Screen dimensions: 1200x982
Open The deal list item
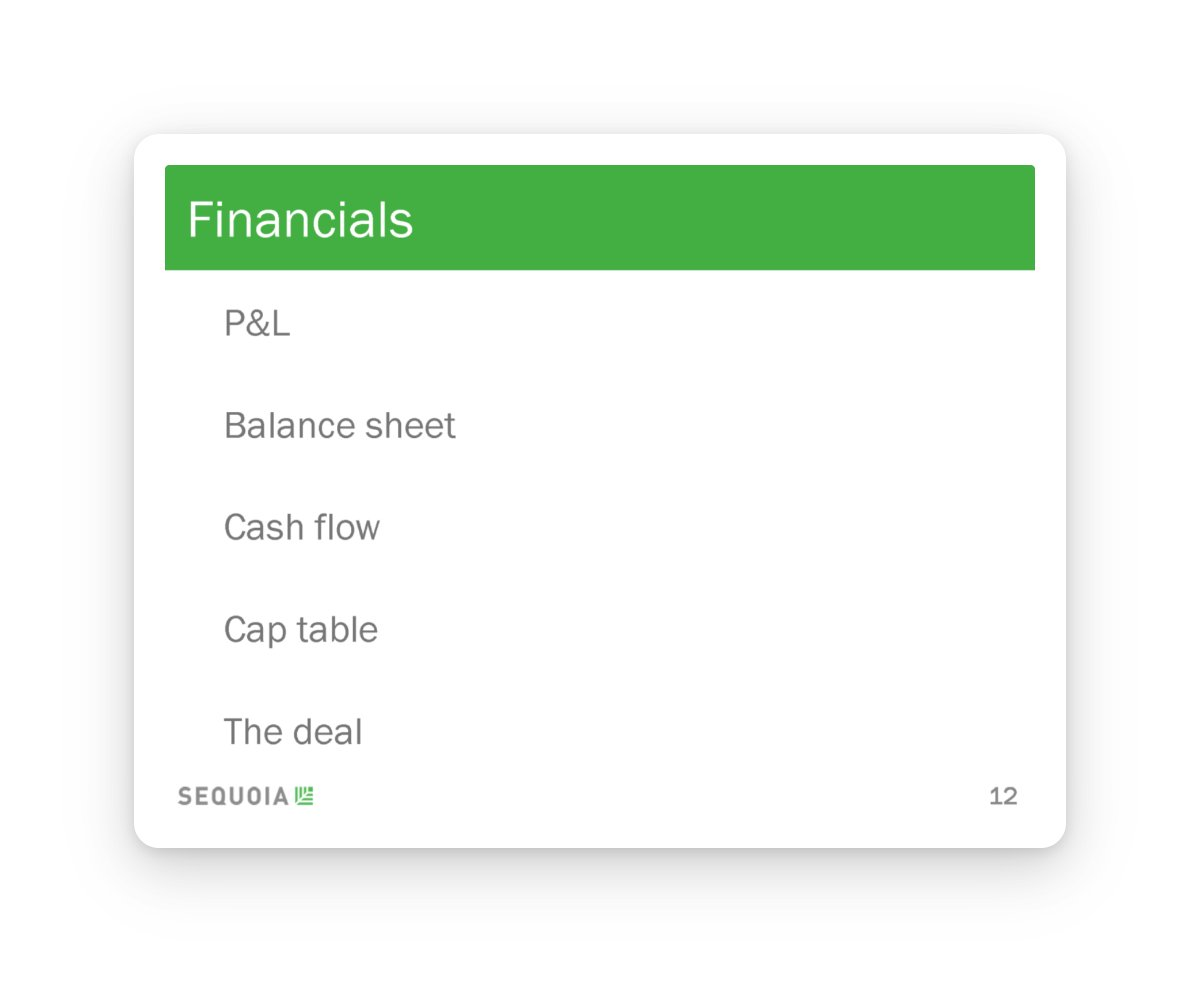[292, 732]
